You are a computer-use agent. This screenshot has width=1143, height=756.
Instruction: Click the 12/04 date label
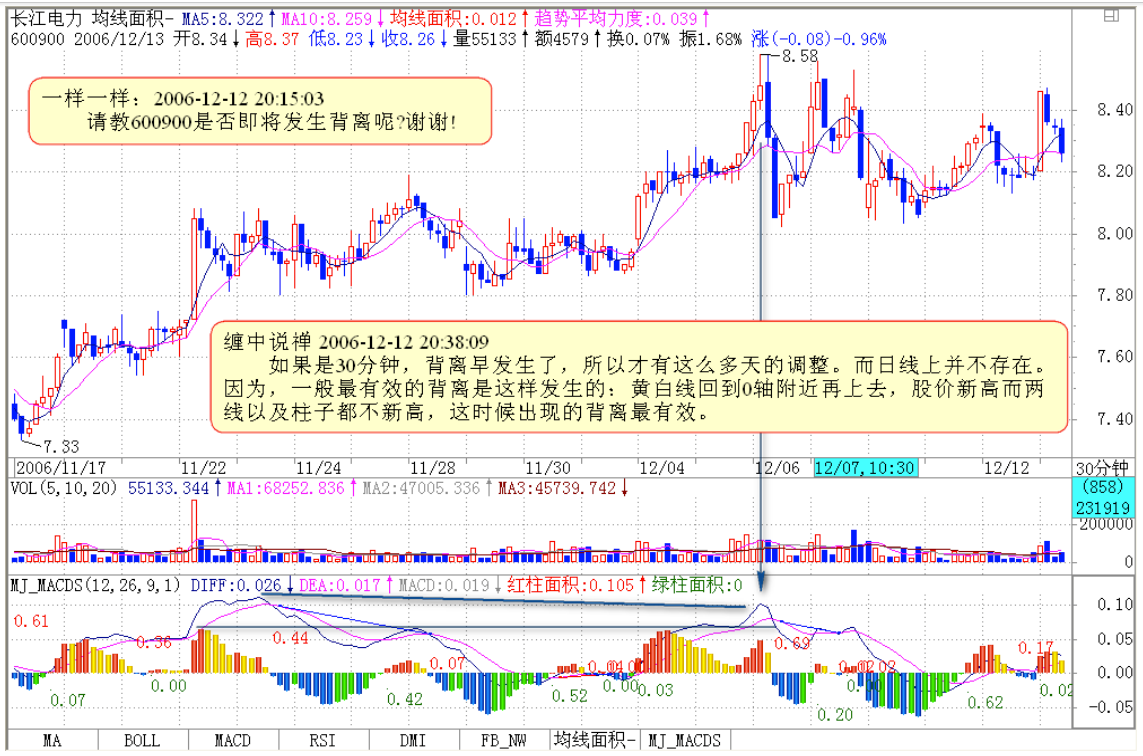pyautogui.click(x=662, y=467)
